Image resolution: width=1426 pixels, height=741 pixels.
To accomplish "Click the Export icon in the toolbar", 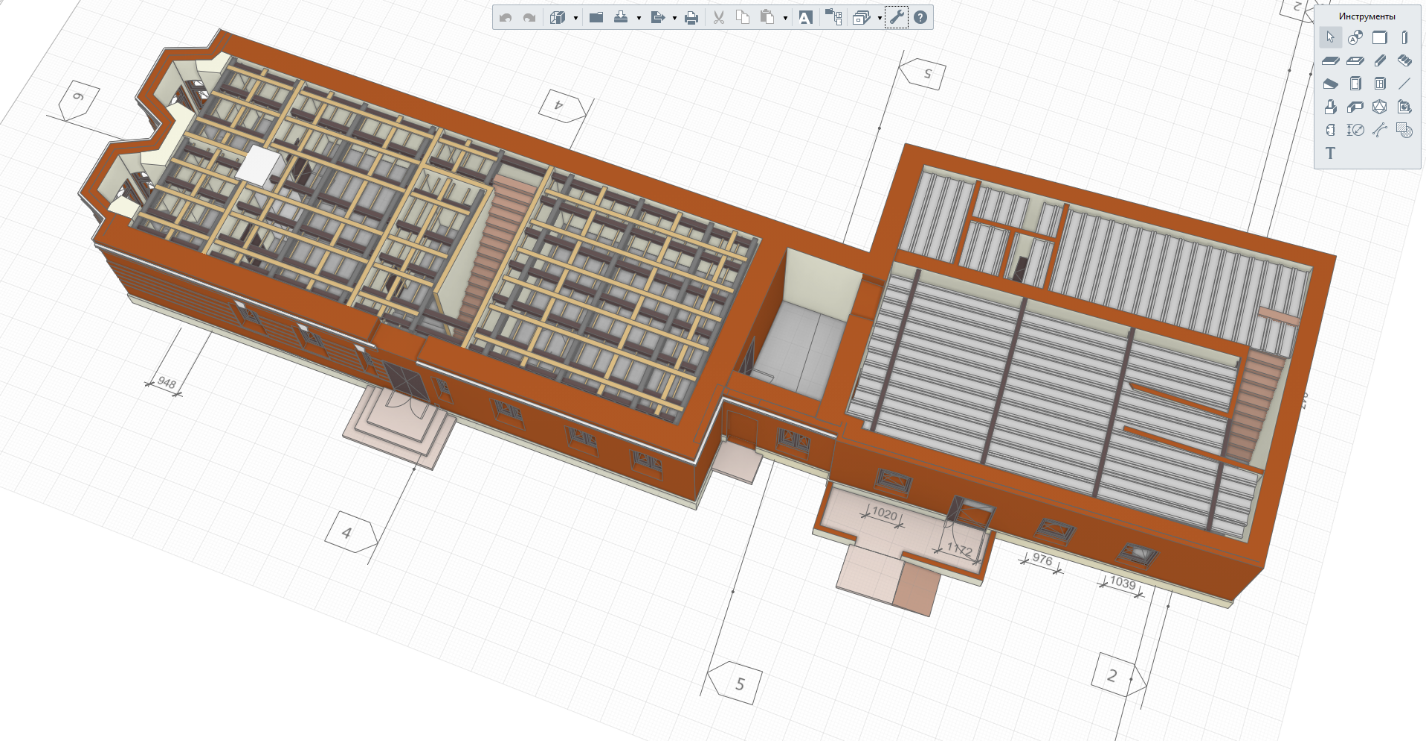I will (657, 17).
